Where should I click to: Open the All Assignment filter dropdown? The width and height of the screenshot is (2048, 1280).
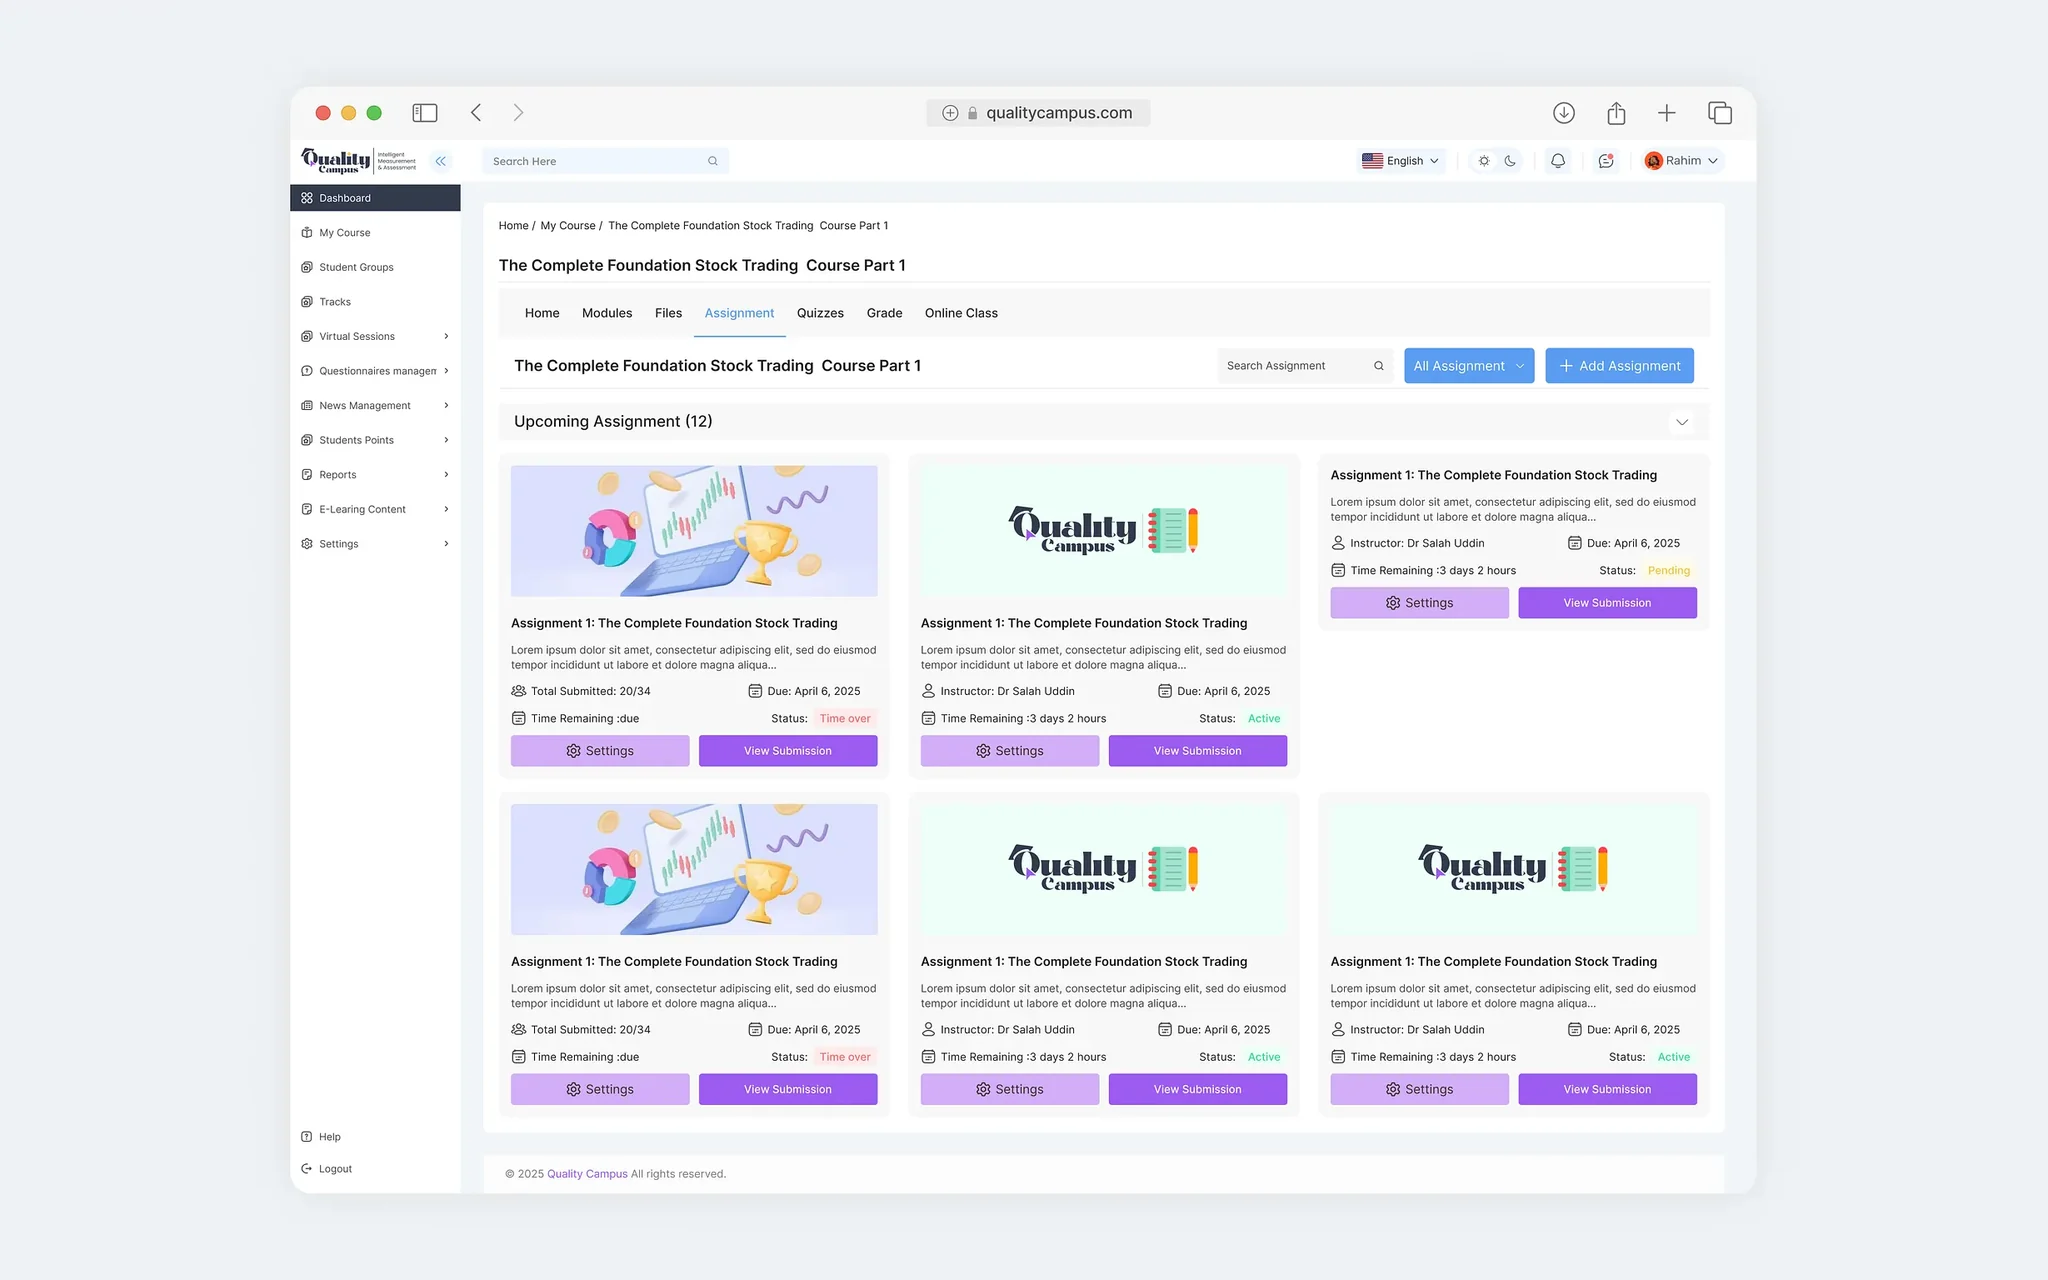(1469, 366)
